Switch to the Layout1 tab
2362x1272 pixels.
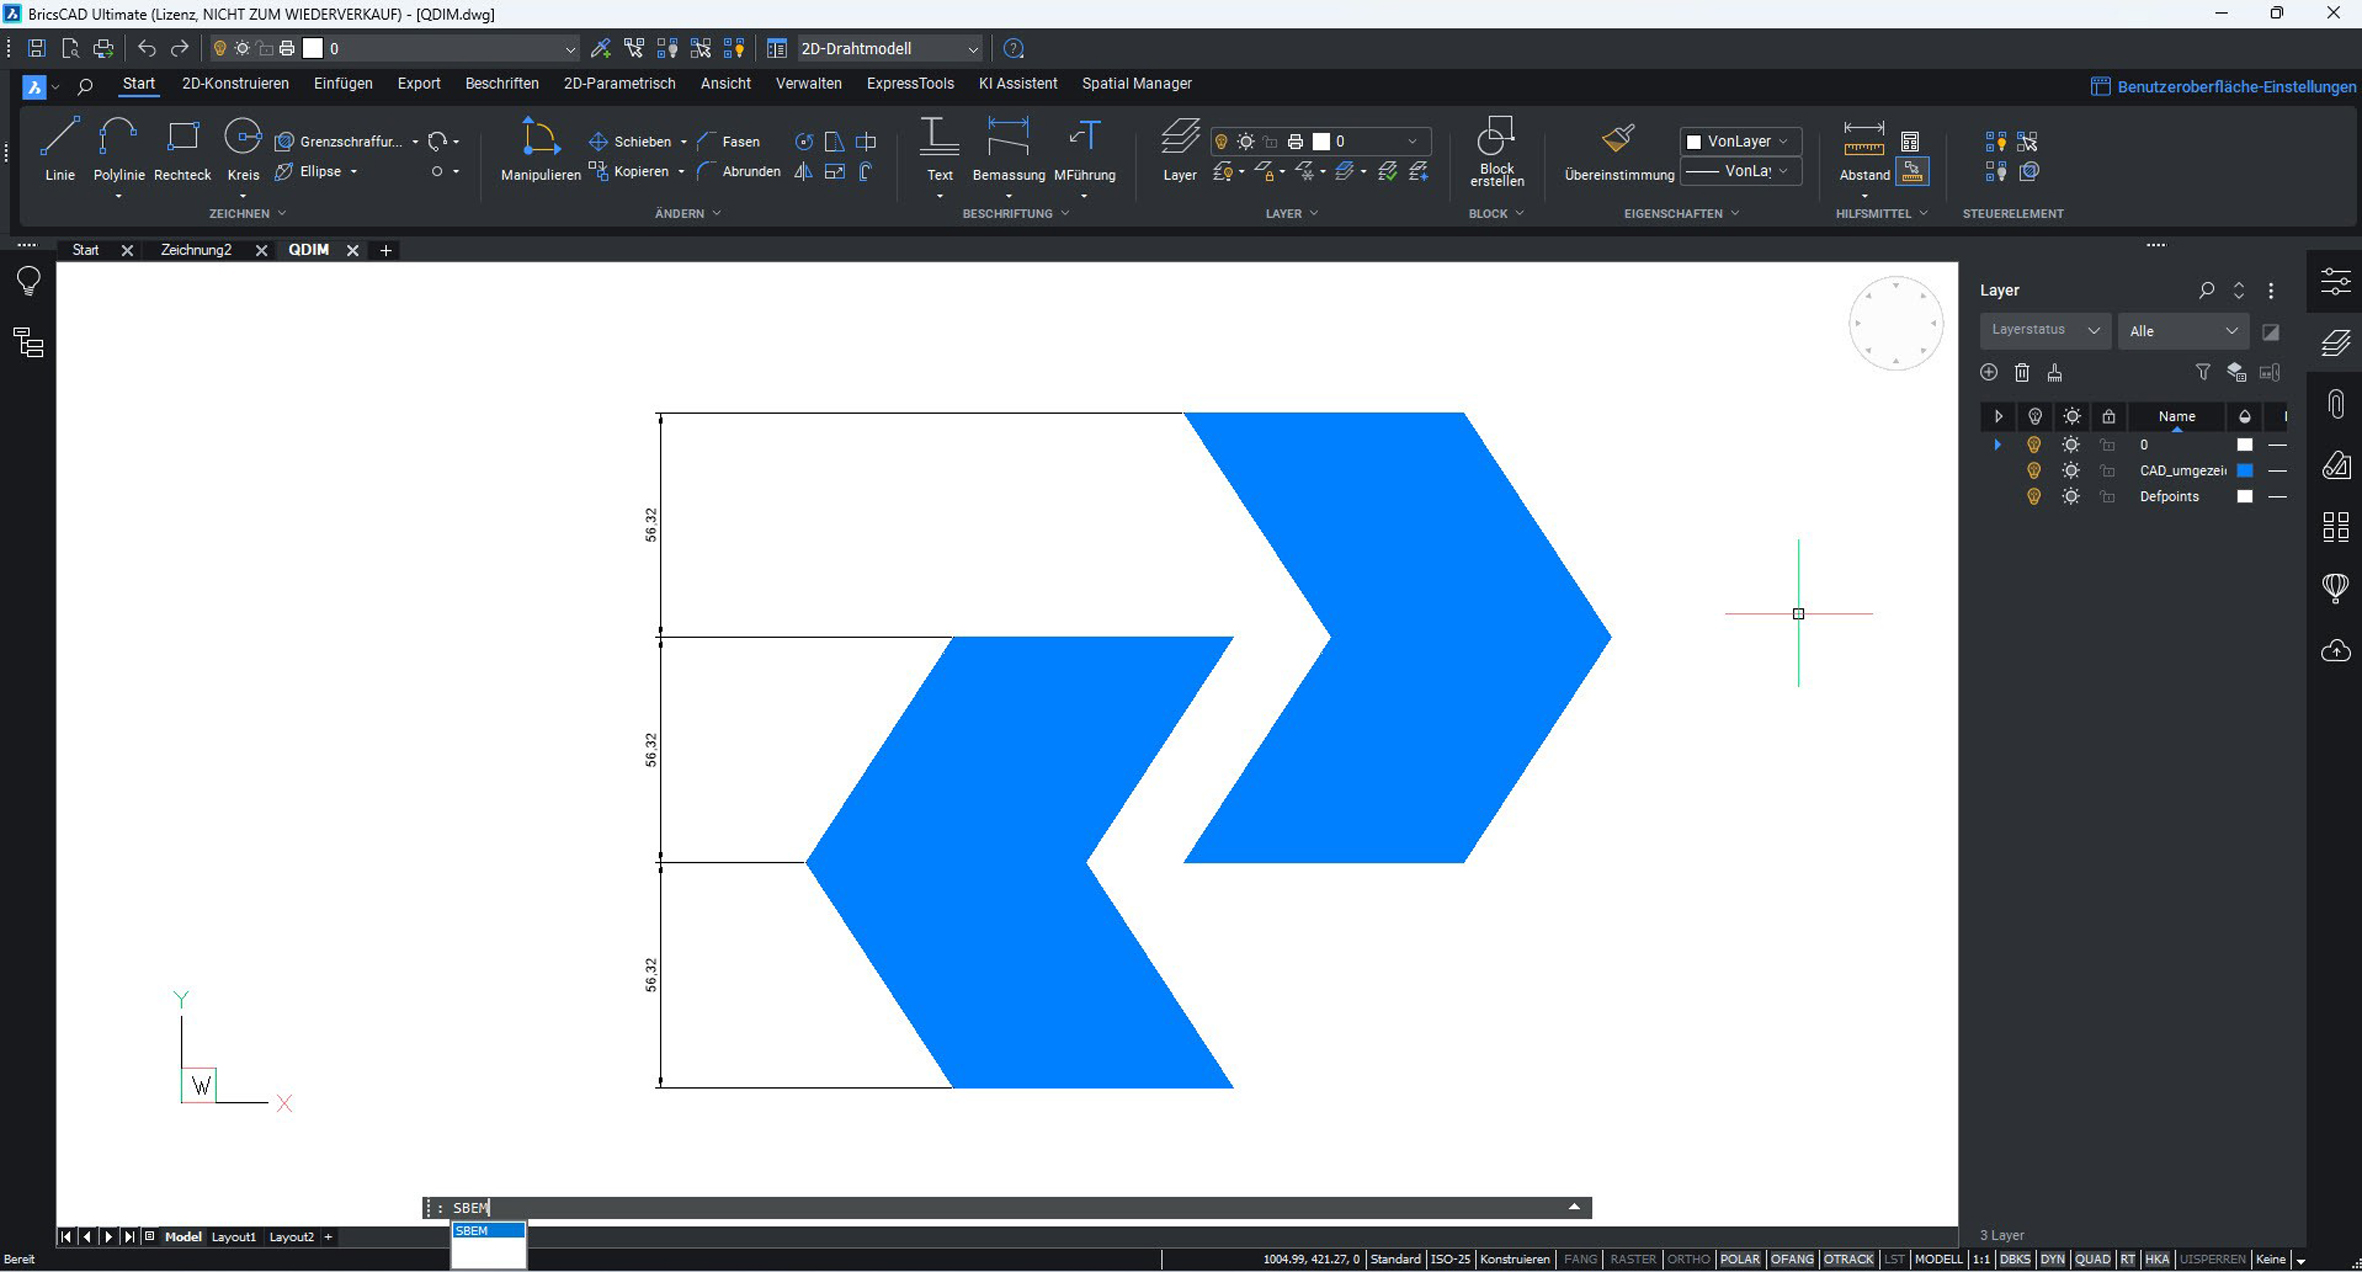coord(234,1237)
